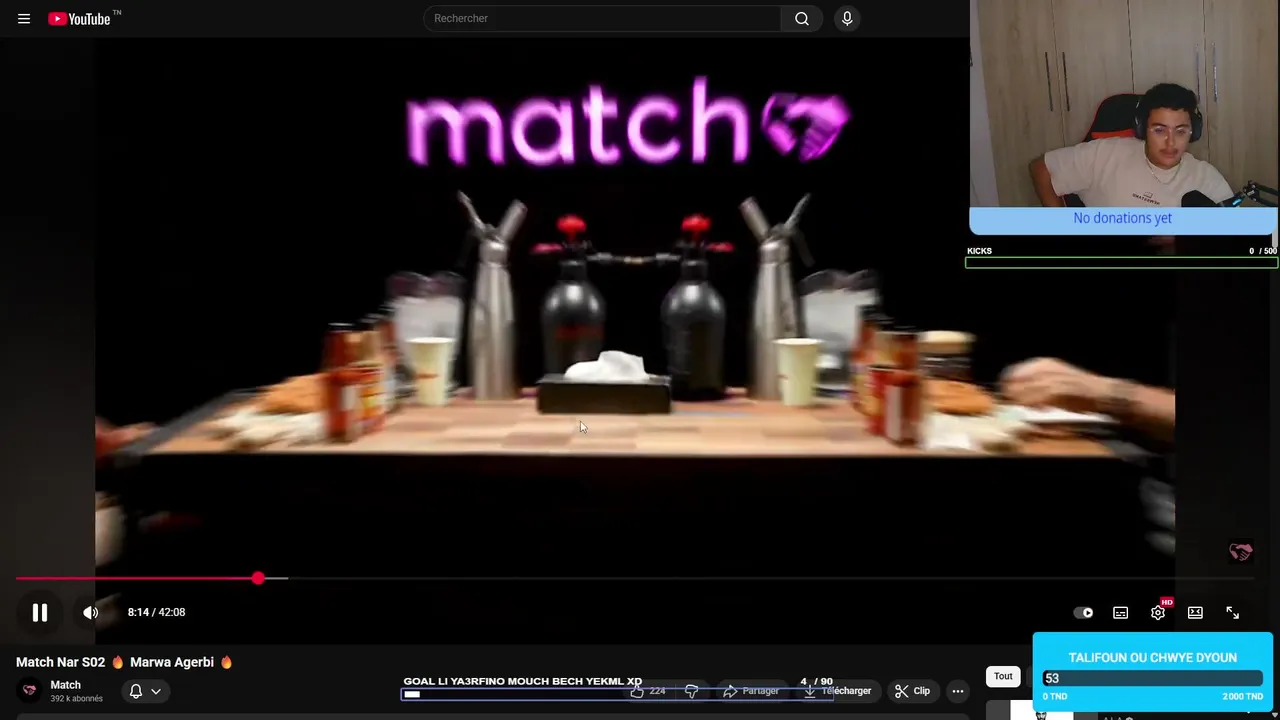Viewport: 1280px width, 720px height.
Task: Like the video with 224 likes
Action: [647, 691]
